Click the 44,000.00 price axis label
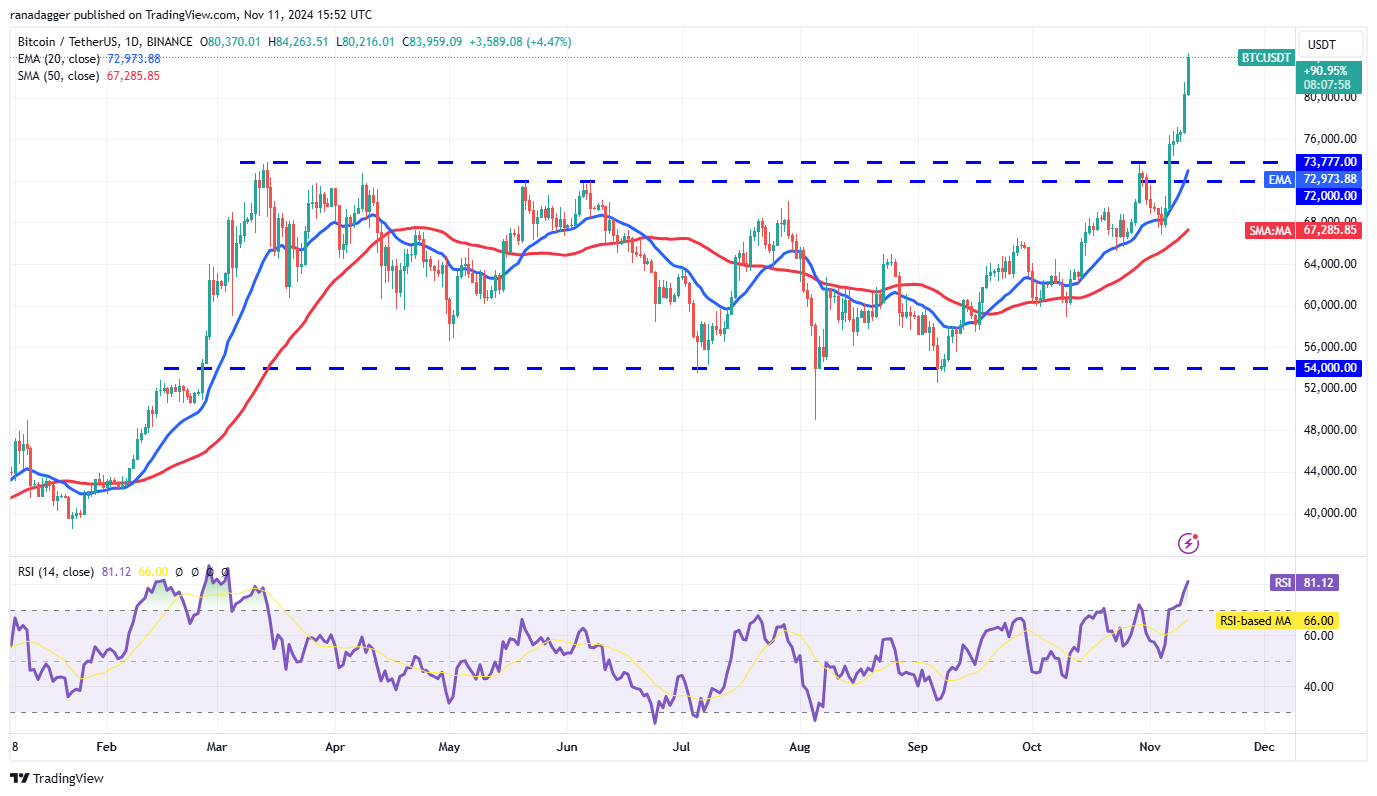Viewport: 1377px width, 796px height. [x=1331, y=471]
